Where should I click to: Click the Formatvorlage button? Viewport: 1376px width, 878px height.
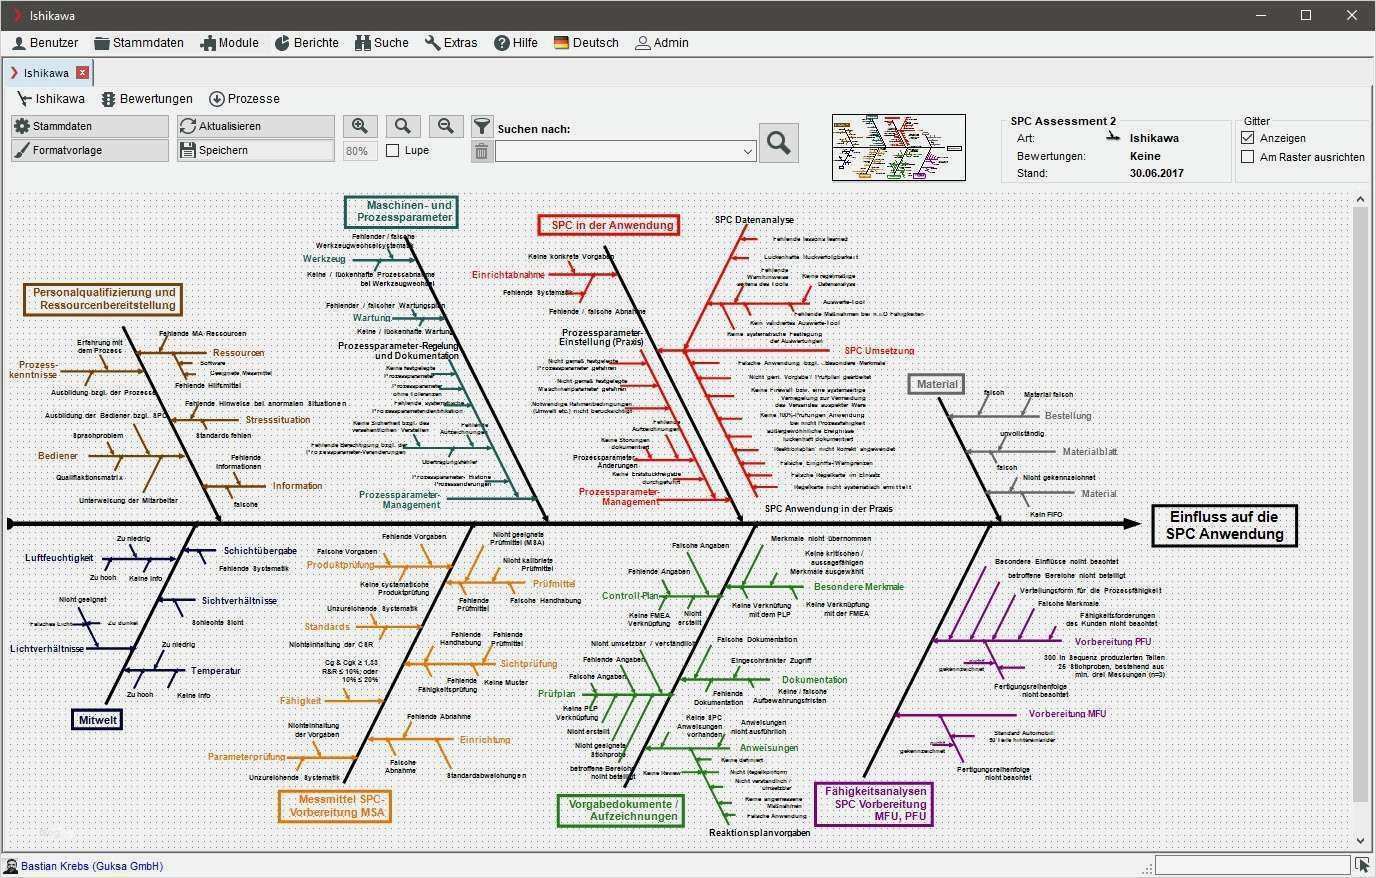pos(90,150)
